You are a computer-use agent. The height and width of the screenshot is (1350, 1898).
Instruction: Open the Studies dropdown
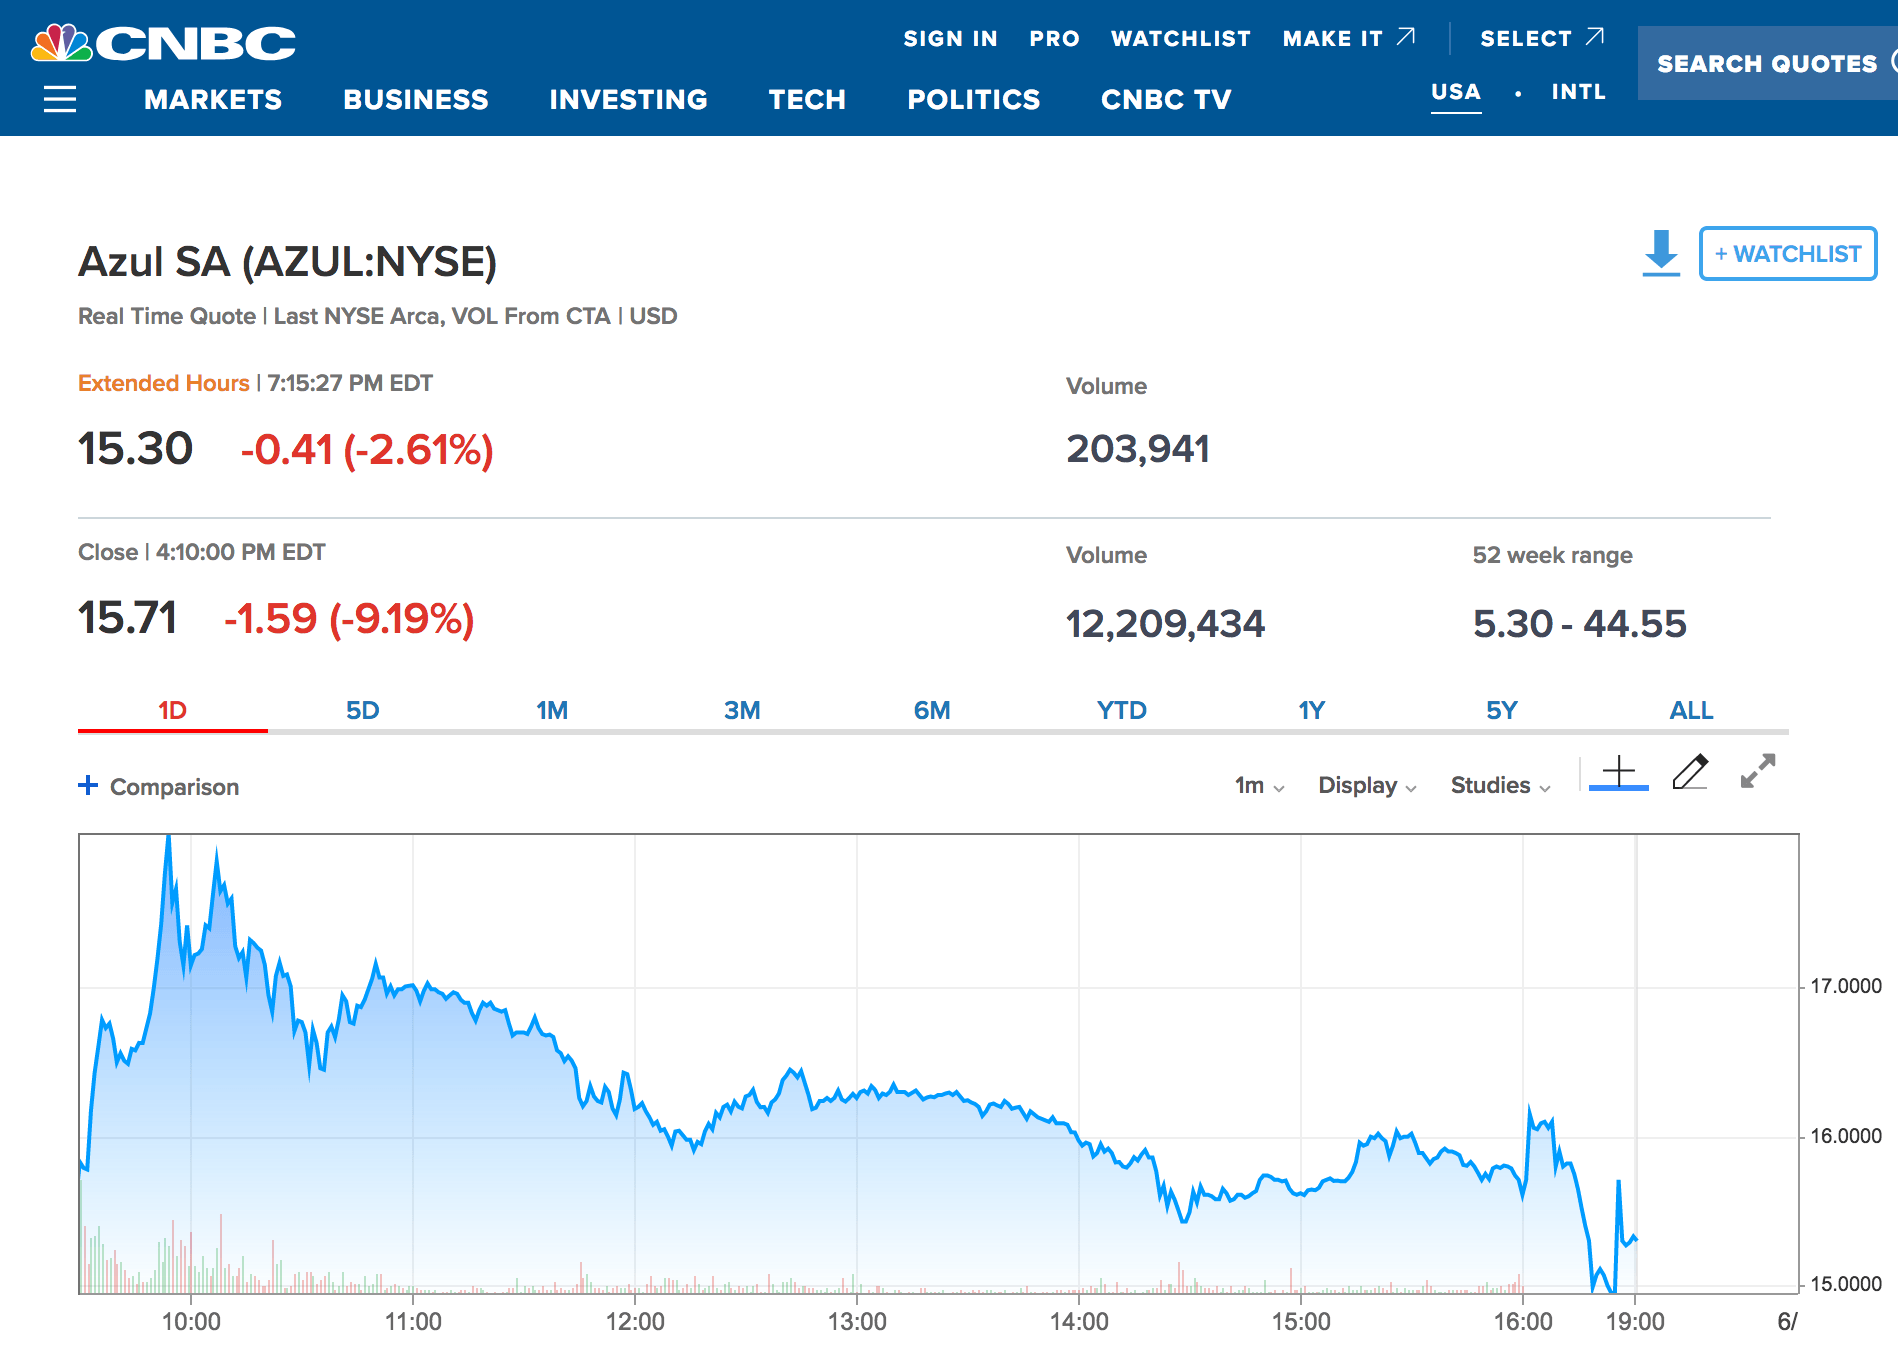point(1500,786)
